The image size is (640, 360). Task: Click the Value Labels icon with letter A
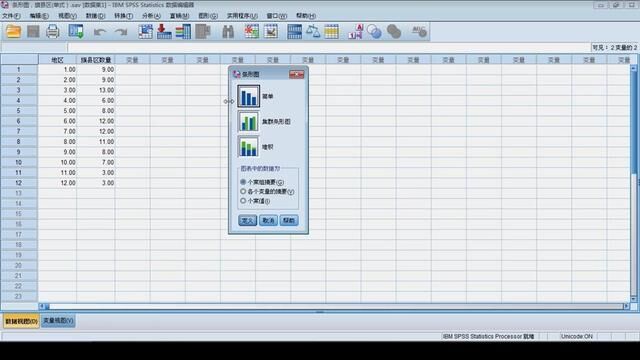click(355, 31)
